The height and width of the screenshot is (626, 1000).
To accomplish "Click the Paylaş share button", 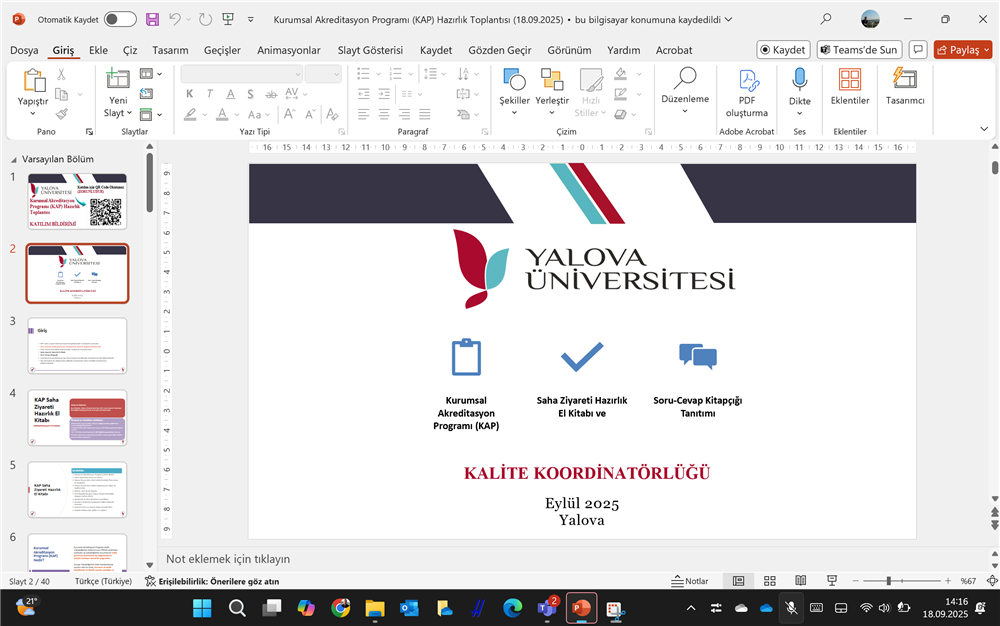I will coord(962,50).
